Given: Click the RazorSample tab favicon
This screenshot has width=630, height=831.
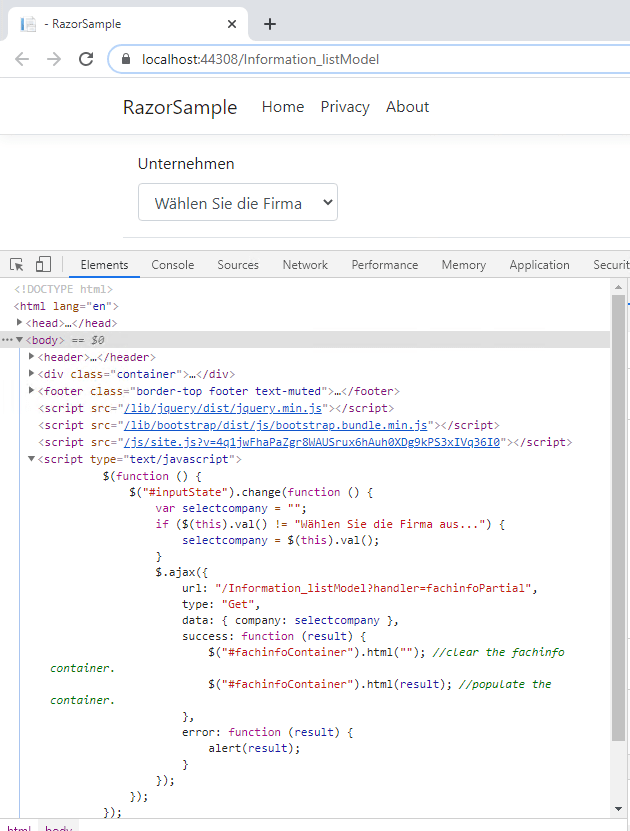Looking at the screenshot, I should click(28, 24).
